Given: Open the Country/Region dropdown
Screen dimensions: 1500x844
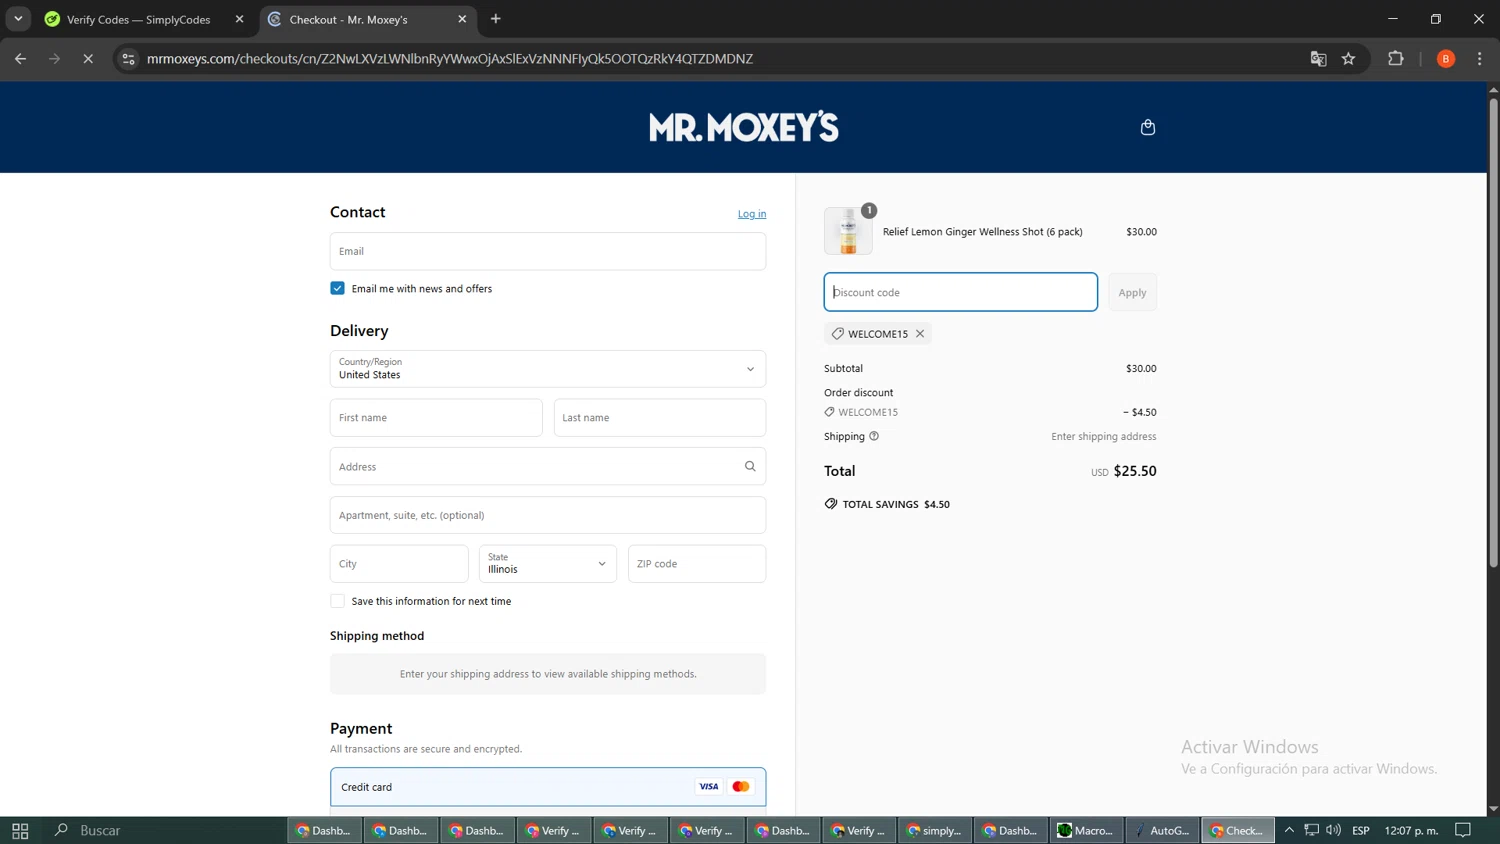Looking at the screenshot, I should click(x=548, y=369).
